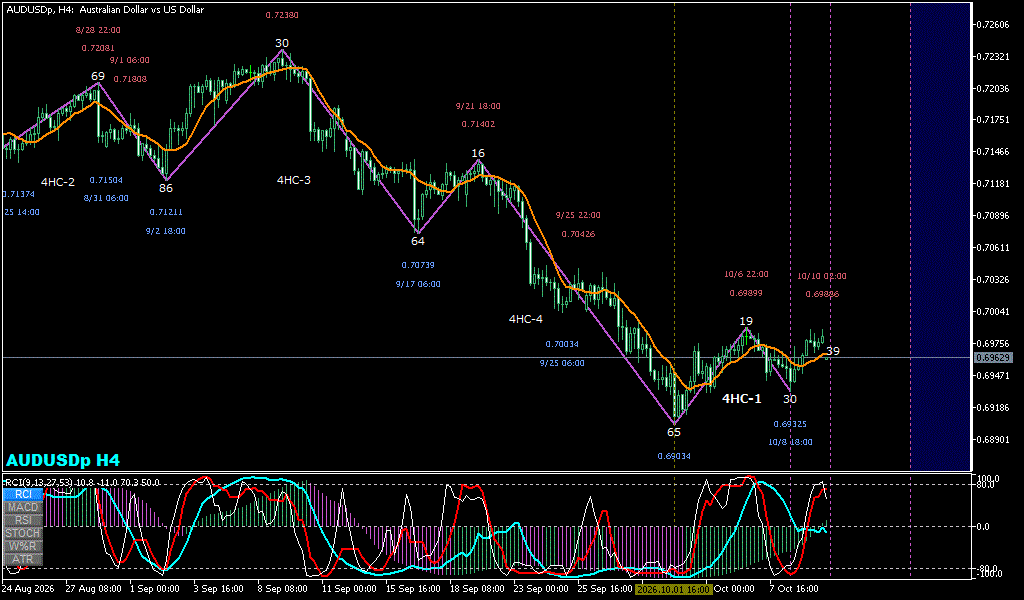Click the price label '0.69899'
Screen dimensions: 1024x600
[x=746, y=293]
